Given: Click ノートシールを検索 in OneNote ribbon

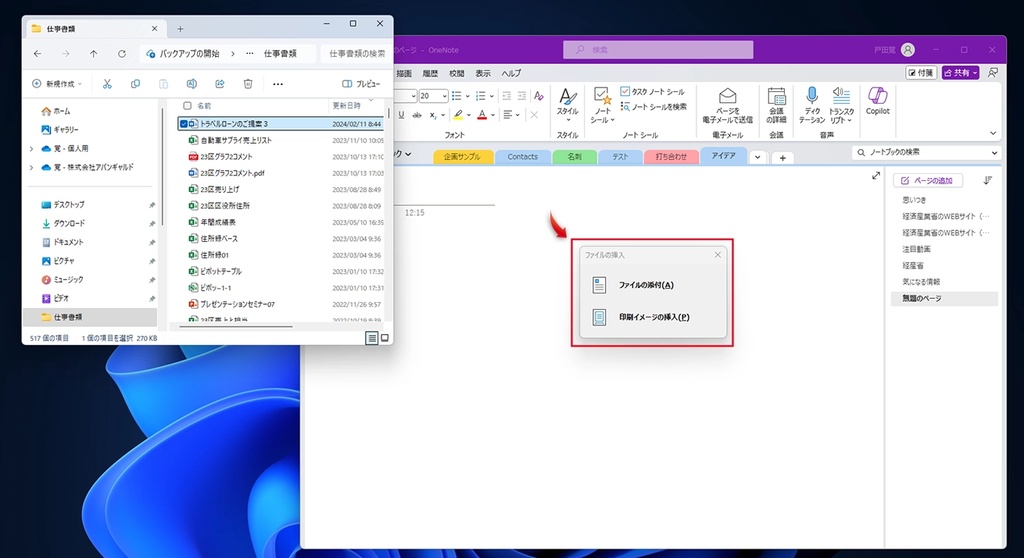Looking at the screenshot, I should (653, 107).
